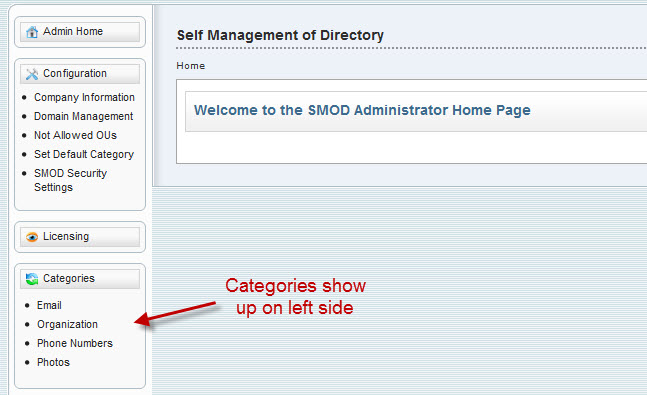This screenshot has width=647, height=395.
Task: Open SMOD Security Settings
Action: click(x=70, y=180)
